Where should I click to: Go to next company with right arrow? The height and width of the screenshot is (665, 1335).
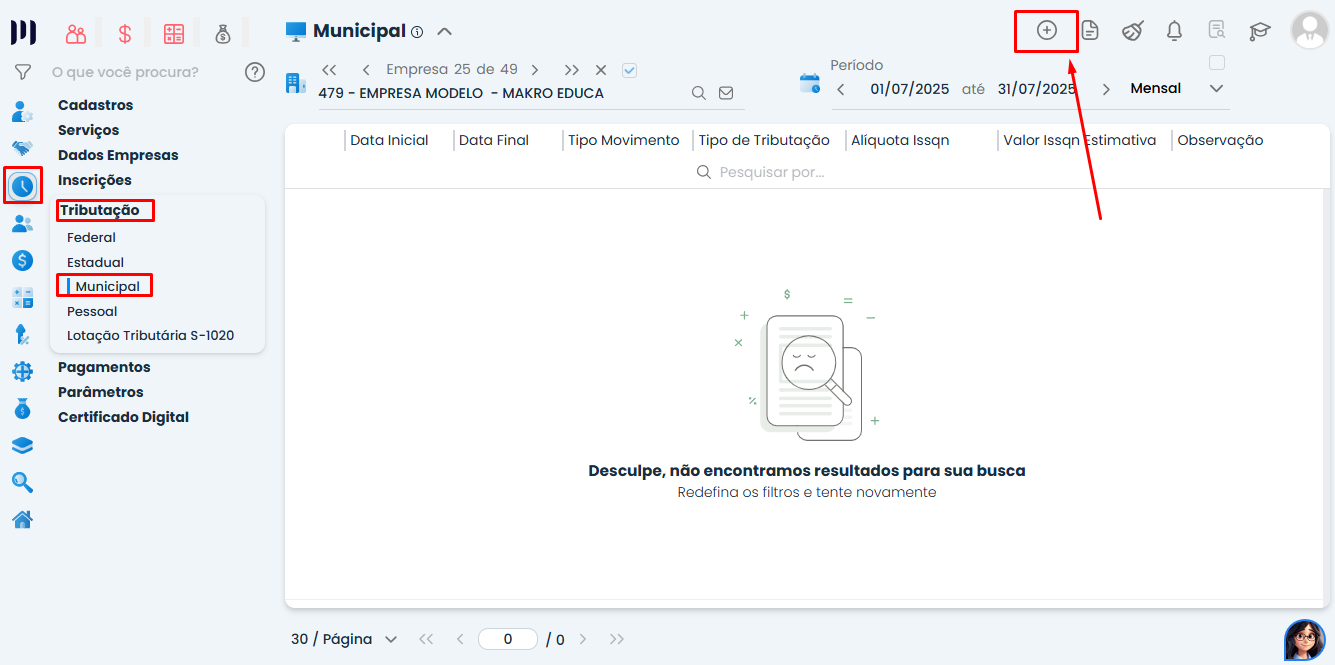(x=535, y=70)
